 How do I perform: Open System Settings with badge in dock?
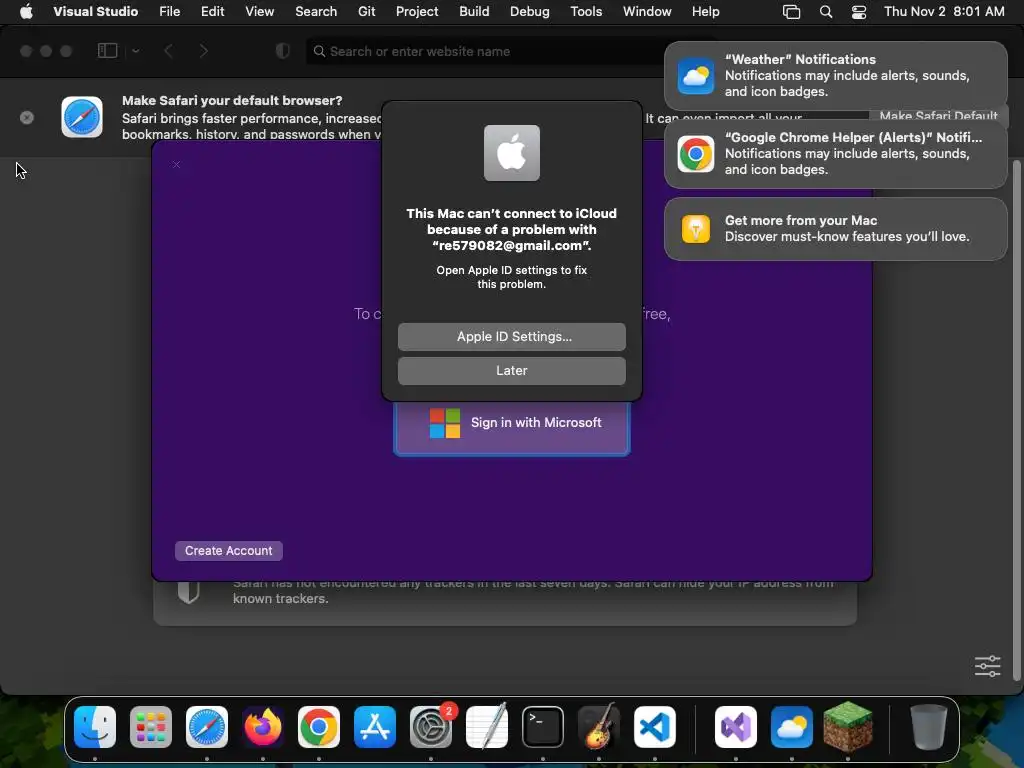pyautogui.click(x=431, y=726)
